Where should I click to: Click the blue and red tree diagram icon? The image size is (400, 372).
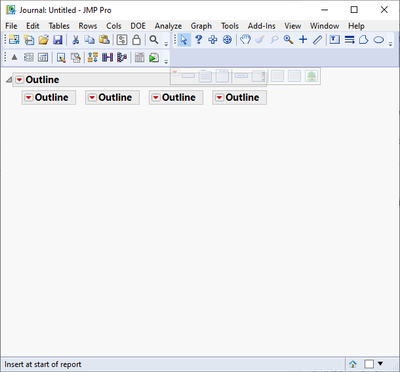pyautogui.click(x=122, y=57)
